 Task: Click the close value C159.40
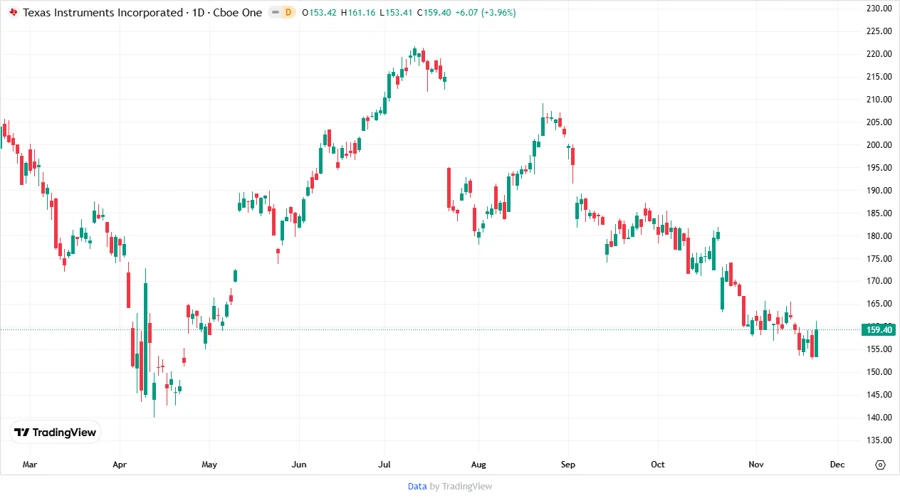point(434,12)
